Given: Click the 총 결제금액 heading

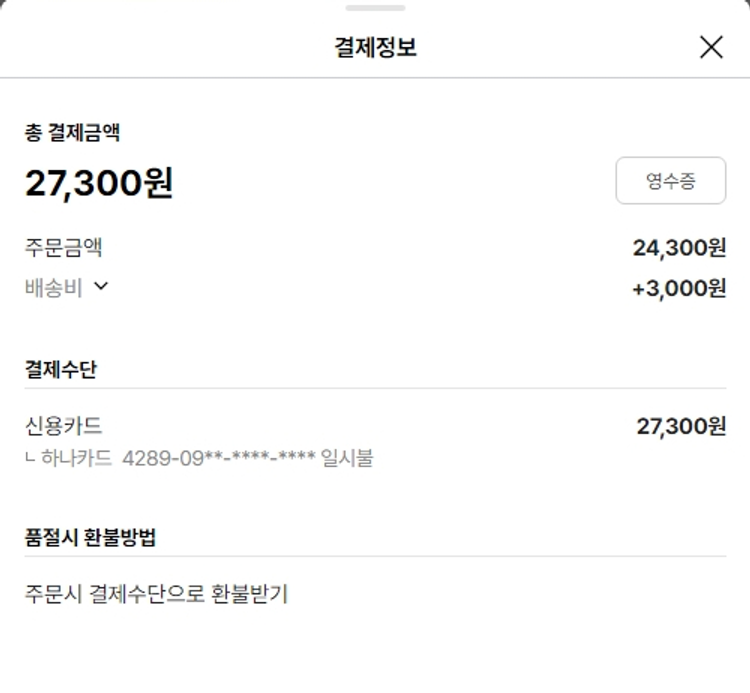Looking at the screenshot, I should pos(72,132).
